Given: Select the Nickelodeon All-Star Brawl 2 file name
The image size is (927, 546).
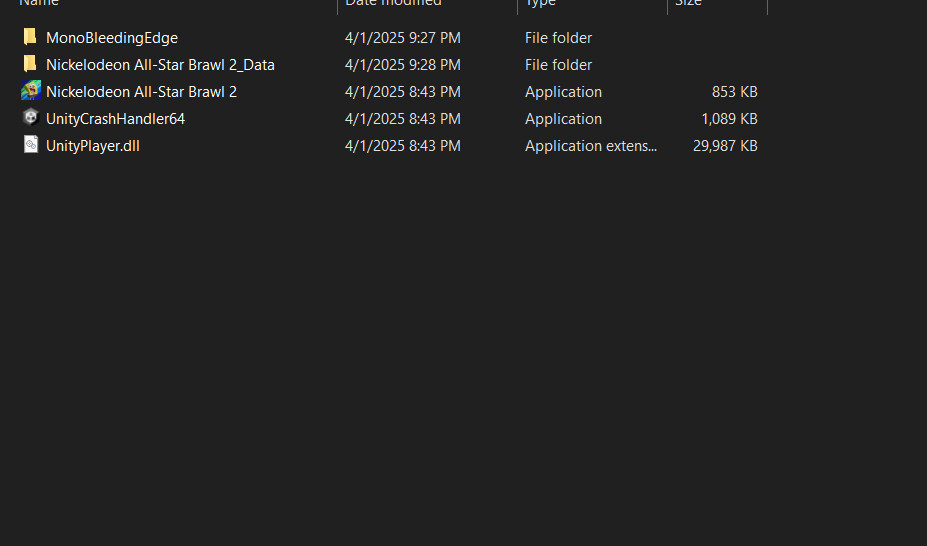Looking at the screenshot, I should [141, 92].
